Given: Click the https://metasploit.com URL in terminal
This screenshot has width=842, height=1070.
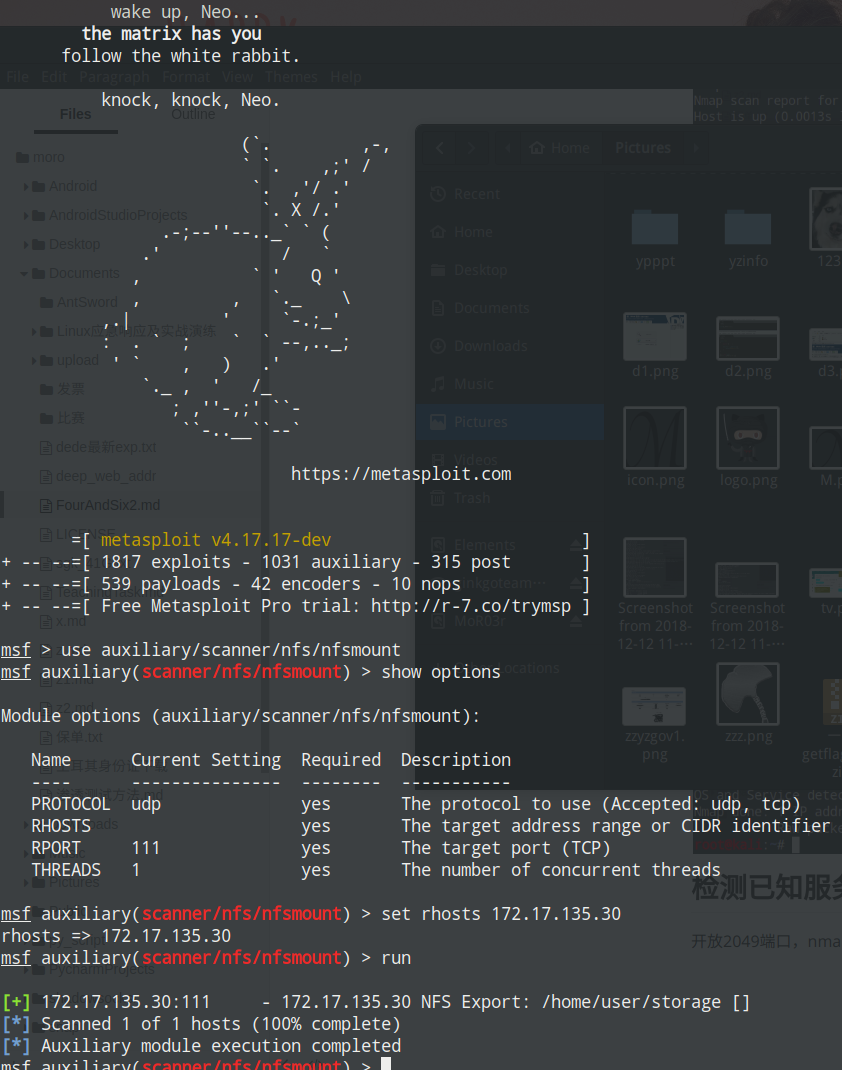Looking at the screenshot, I should [x=401, y=474].
